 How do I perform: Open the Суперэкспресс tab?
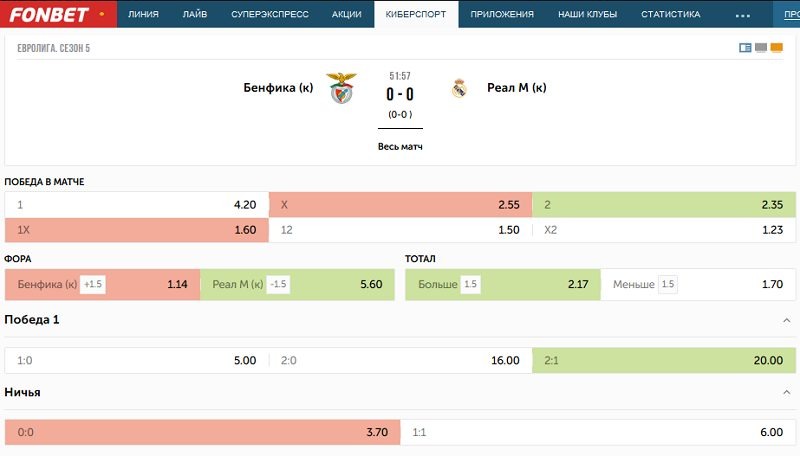click(x=269, y=15)
